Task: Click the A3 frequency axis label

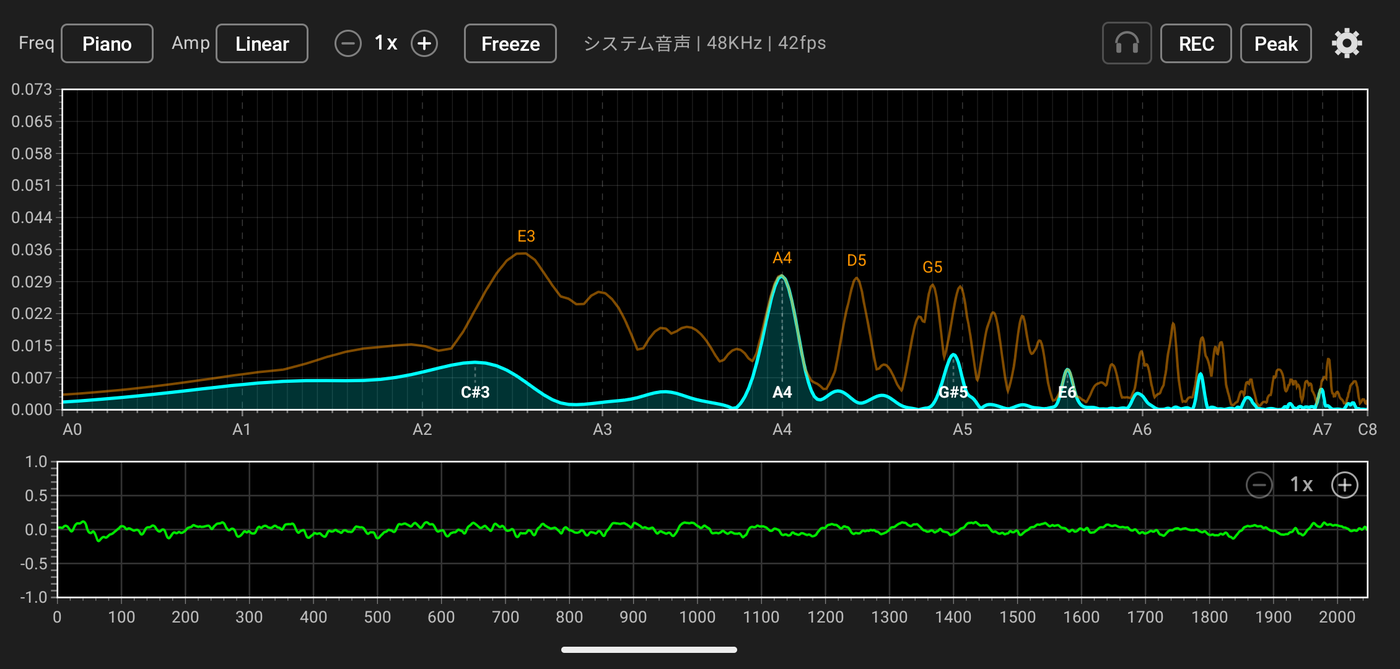Action: click(602, 430)
